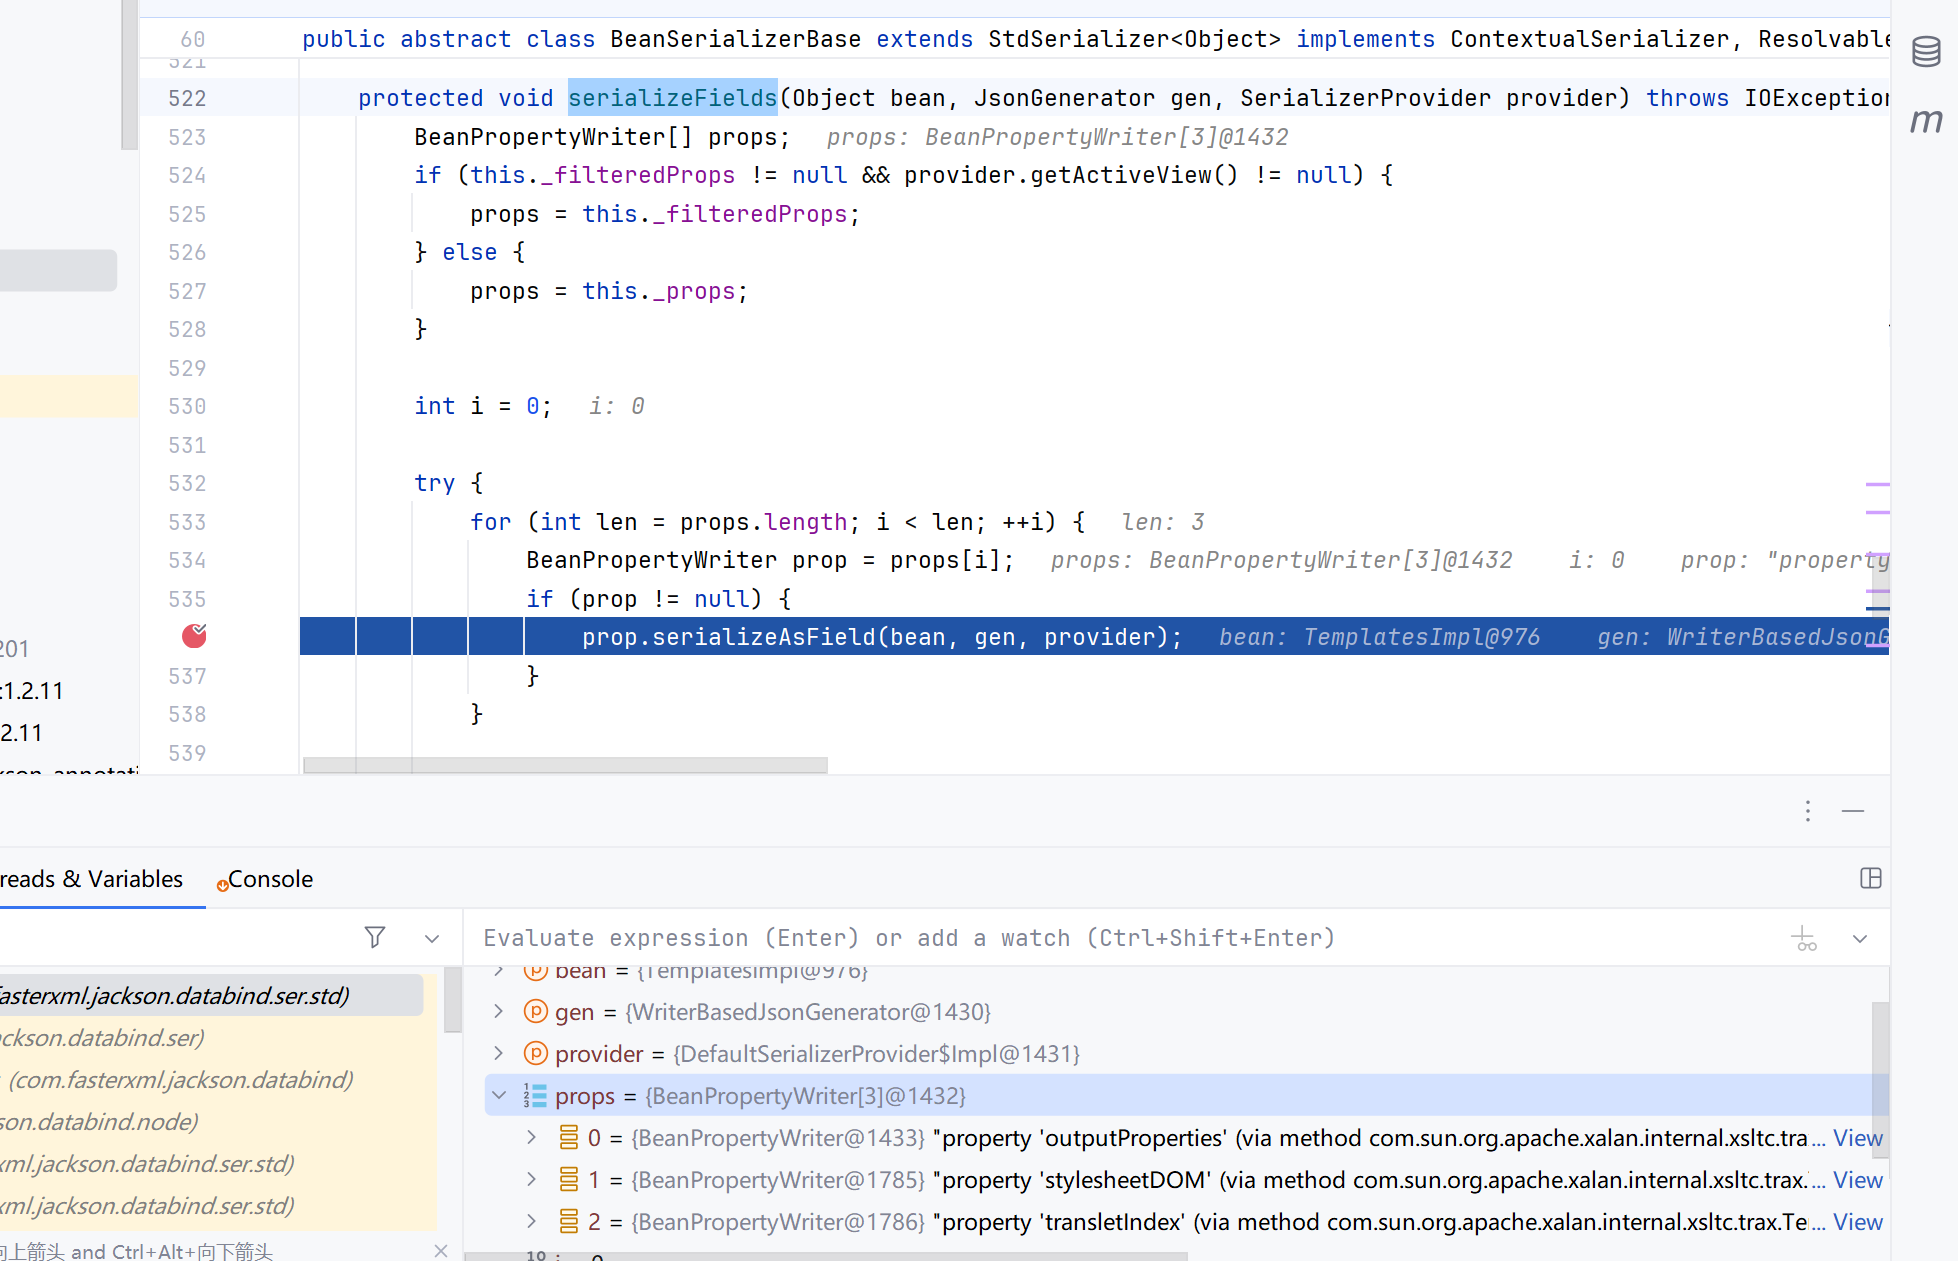Open View link for stylesheetDOM entry
This screenshot has width=1958, height=1261.
(x=1857, y=1180)
